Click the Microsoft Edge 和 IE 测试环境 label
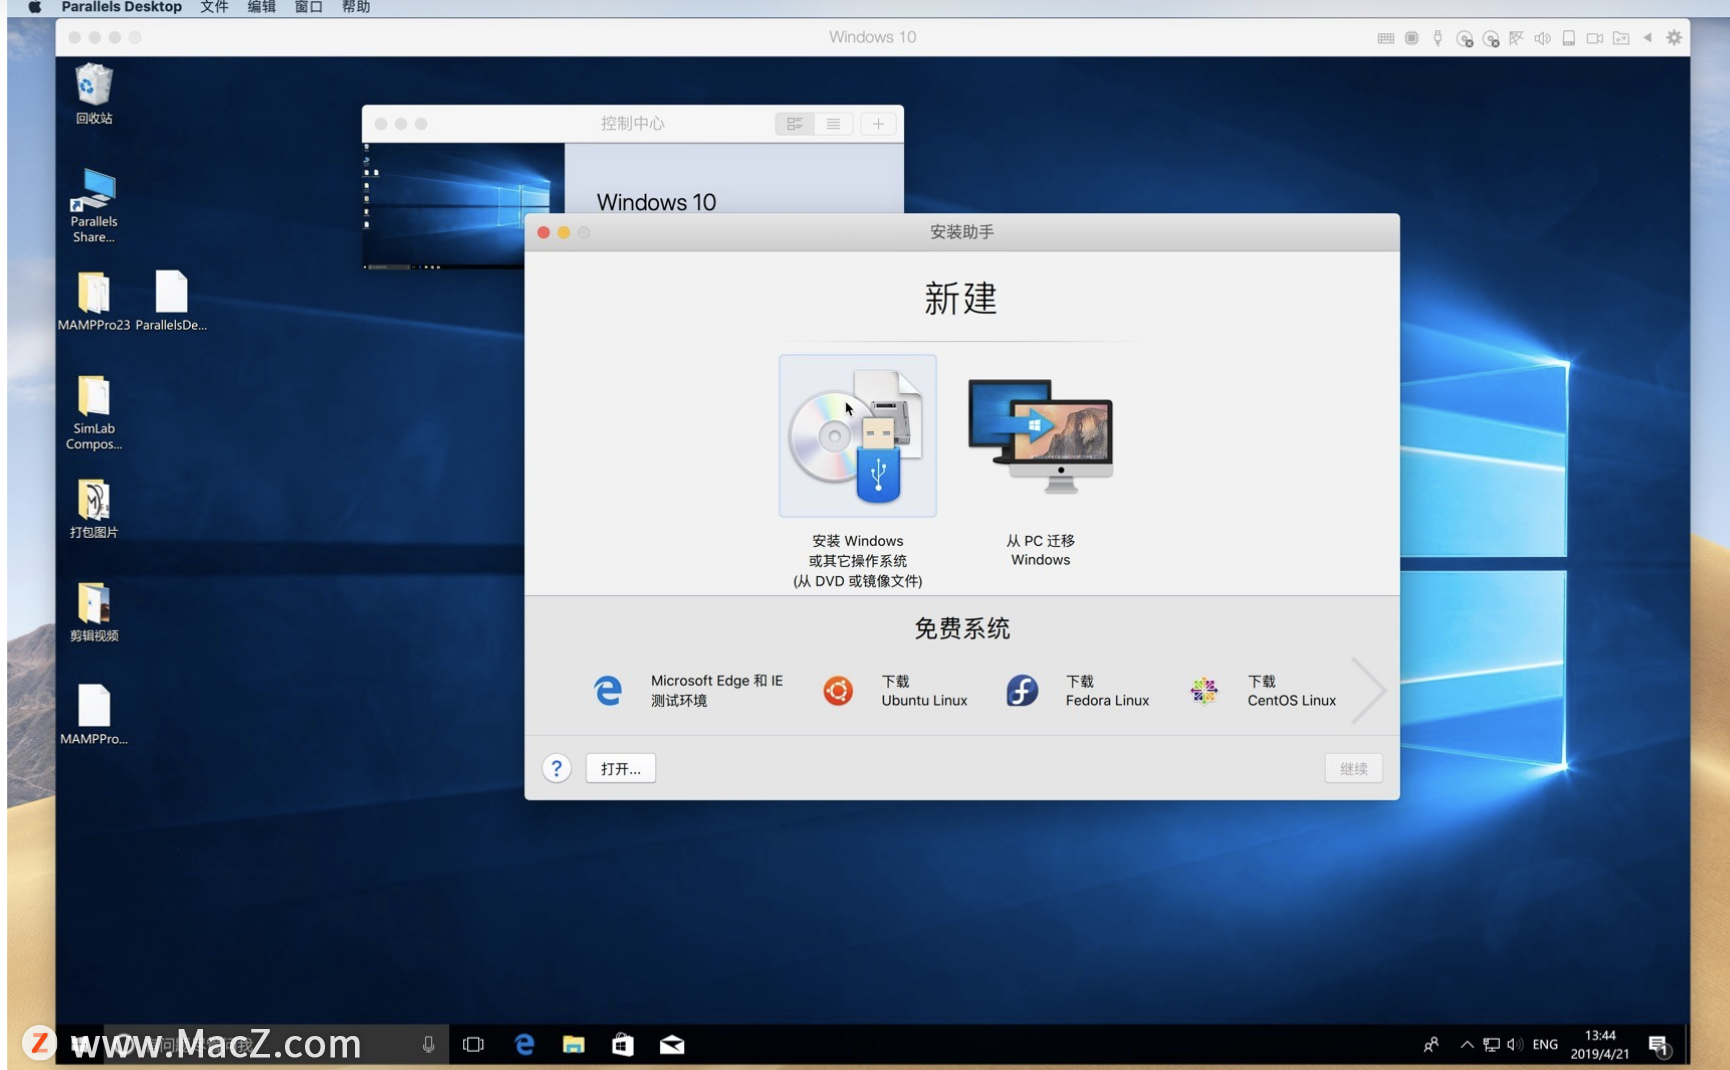This screenshot has height=1070, width=1730. [717, 690]
